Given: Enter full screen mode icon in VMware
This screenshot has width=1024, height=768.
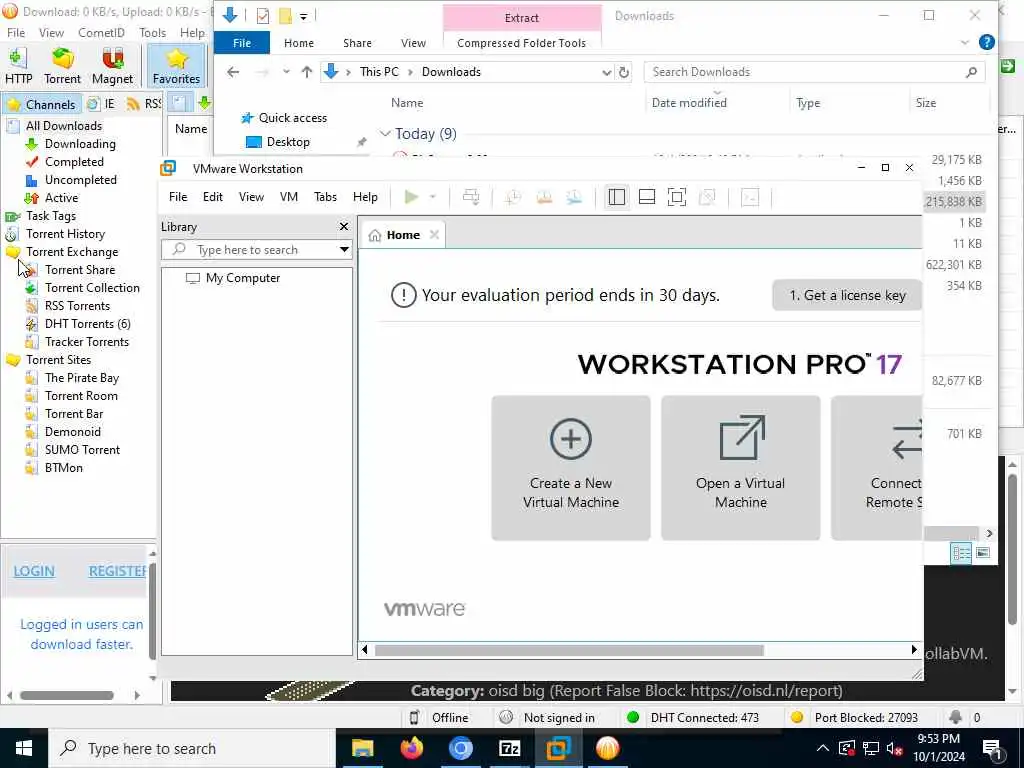Looking at the screenshot, I should (x=677, y=197).
